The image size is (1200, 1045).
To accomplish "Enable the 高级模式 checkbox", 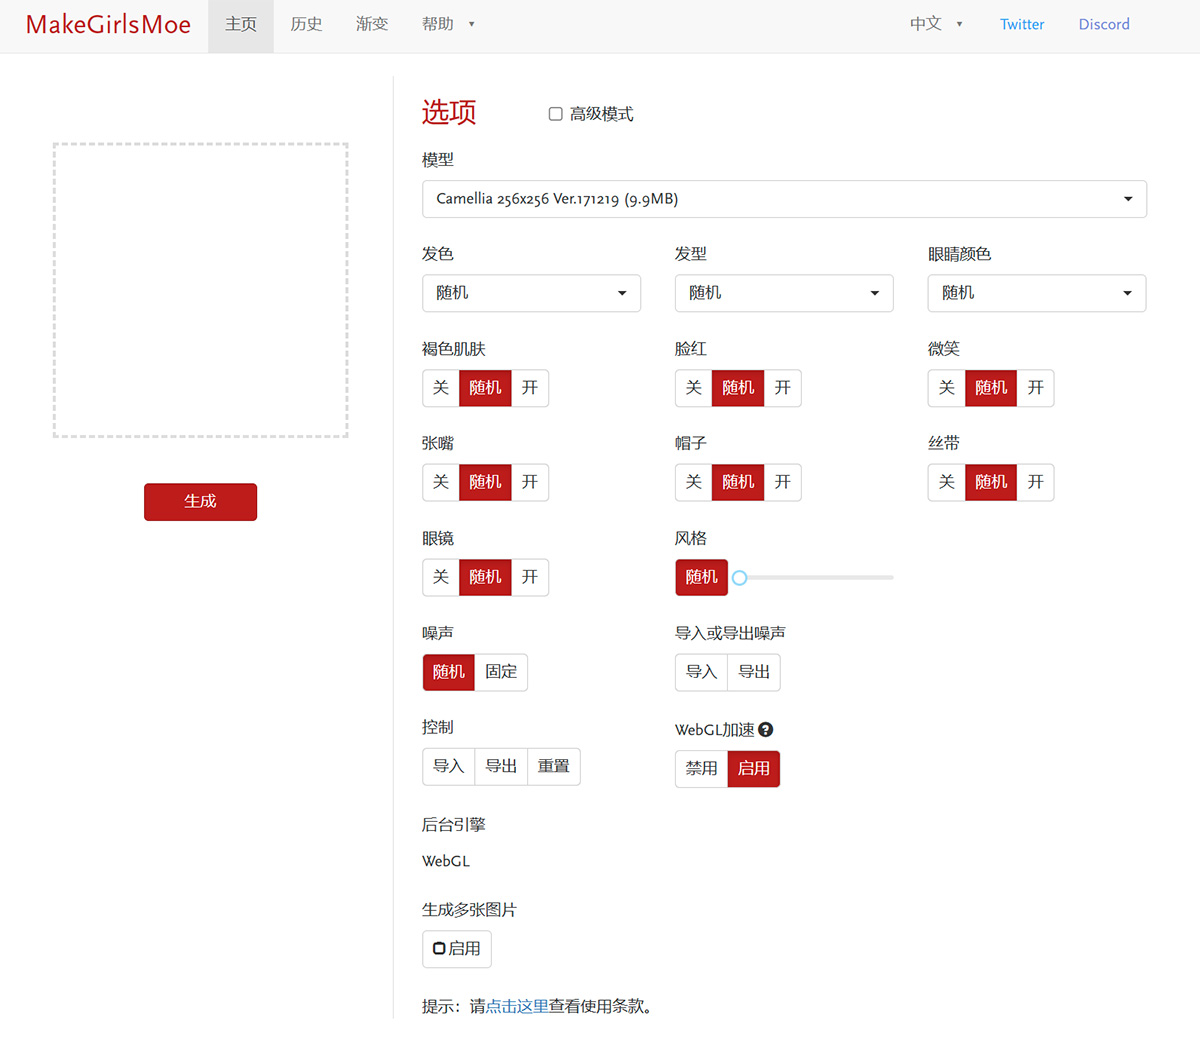I will coord(556,114).
